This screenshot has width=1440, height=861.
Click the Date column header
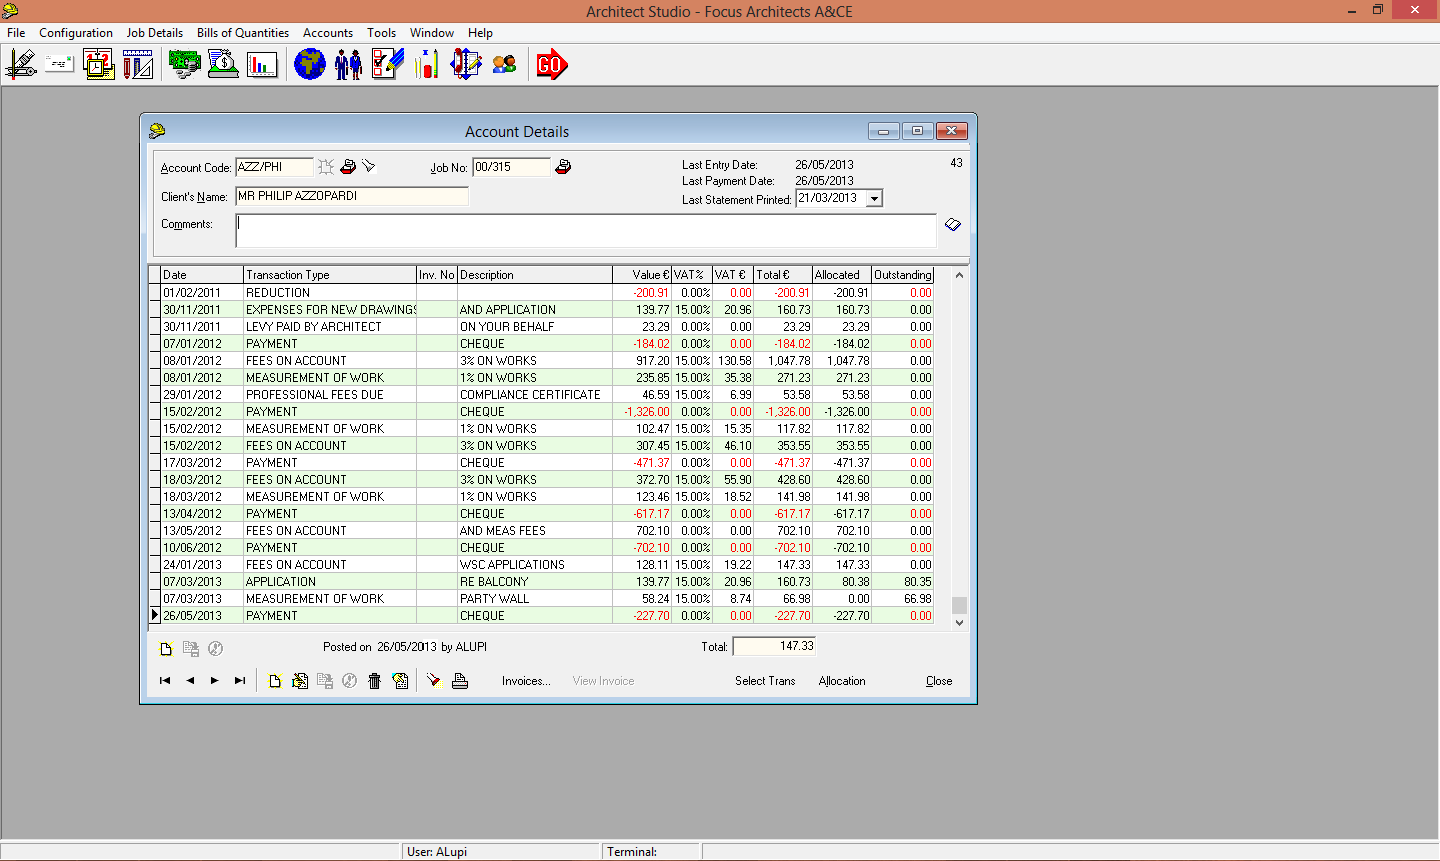pos(202,275)
